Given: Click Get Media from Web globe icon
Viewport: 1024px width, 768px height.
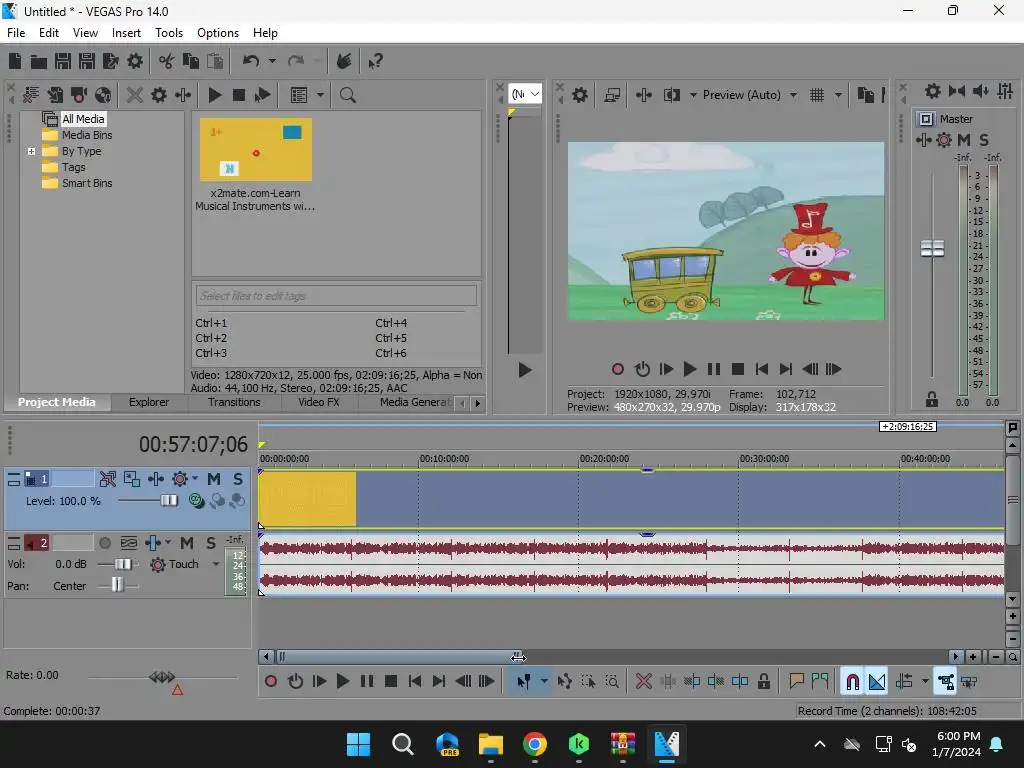Looking at the screenshot, I should (103, 95).
